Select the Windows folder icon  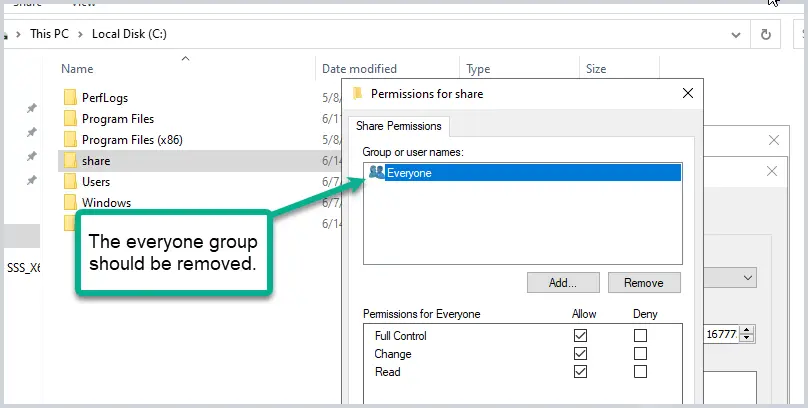coord(71,202)
